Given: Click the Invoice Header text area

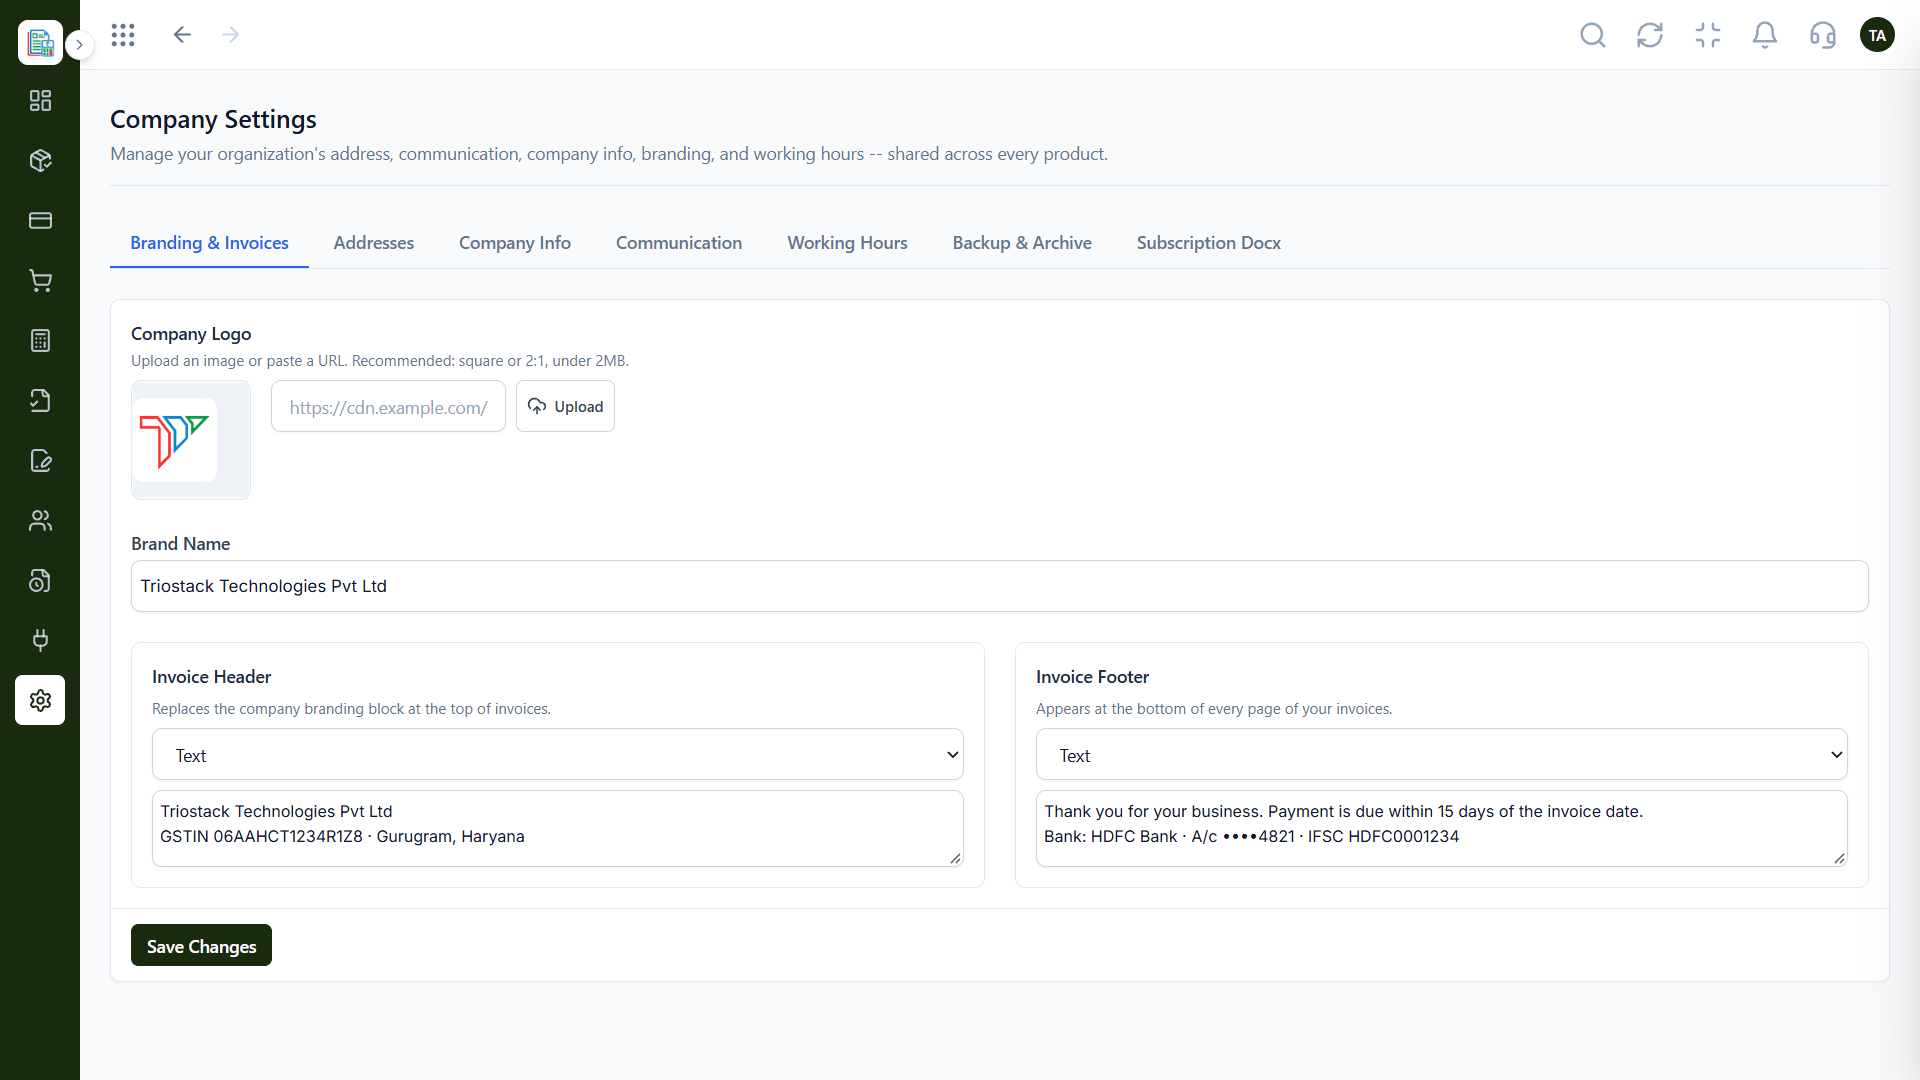Looking at the screenshot, I should click(557, 828).
